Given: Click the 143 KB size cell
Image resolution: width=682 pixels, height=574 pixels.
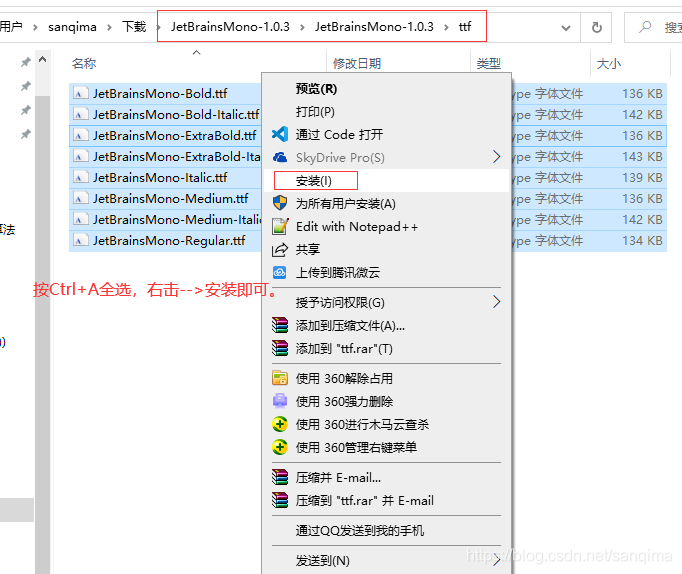Looking at the screenshot, I should coord(642,157).
